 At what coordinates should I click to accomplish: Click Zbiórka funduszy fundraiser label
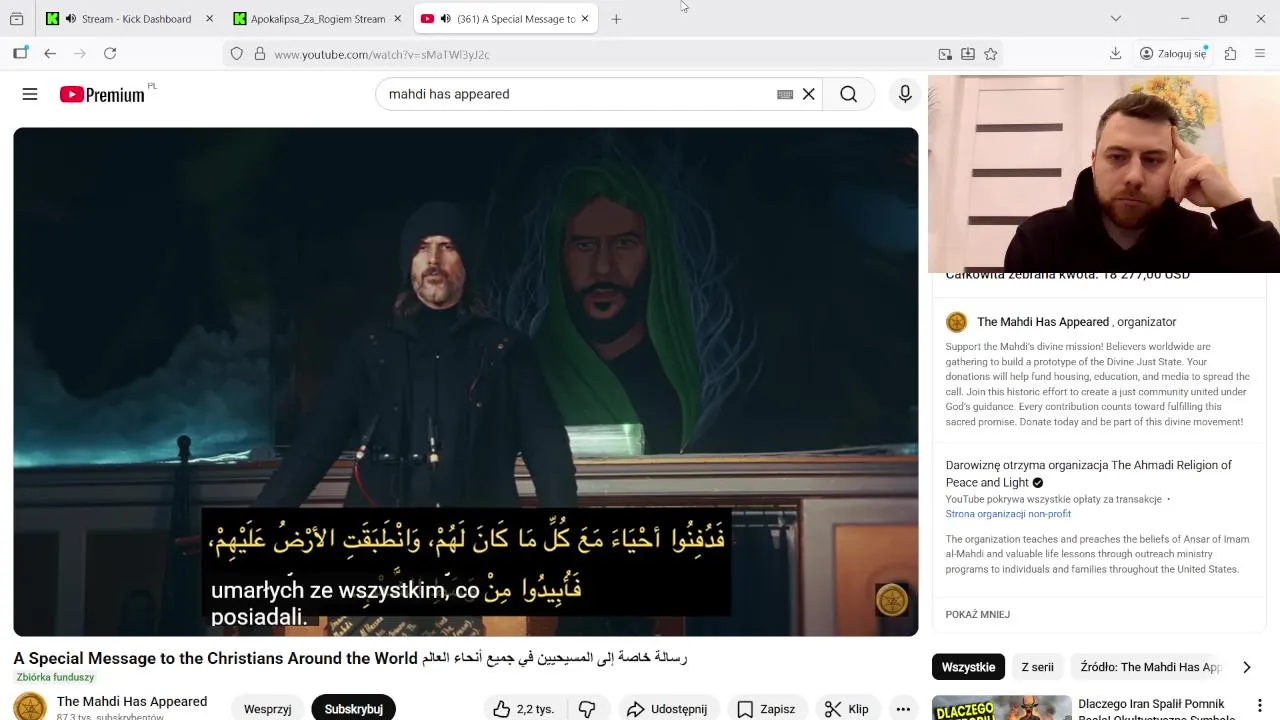[x=55, y=677]
